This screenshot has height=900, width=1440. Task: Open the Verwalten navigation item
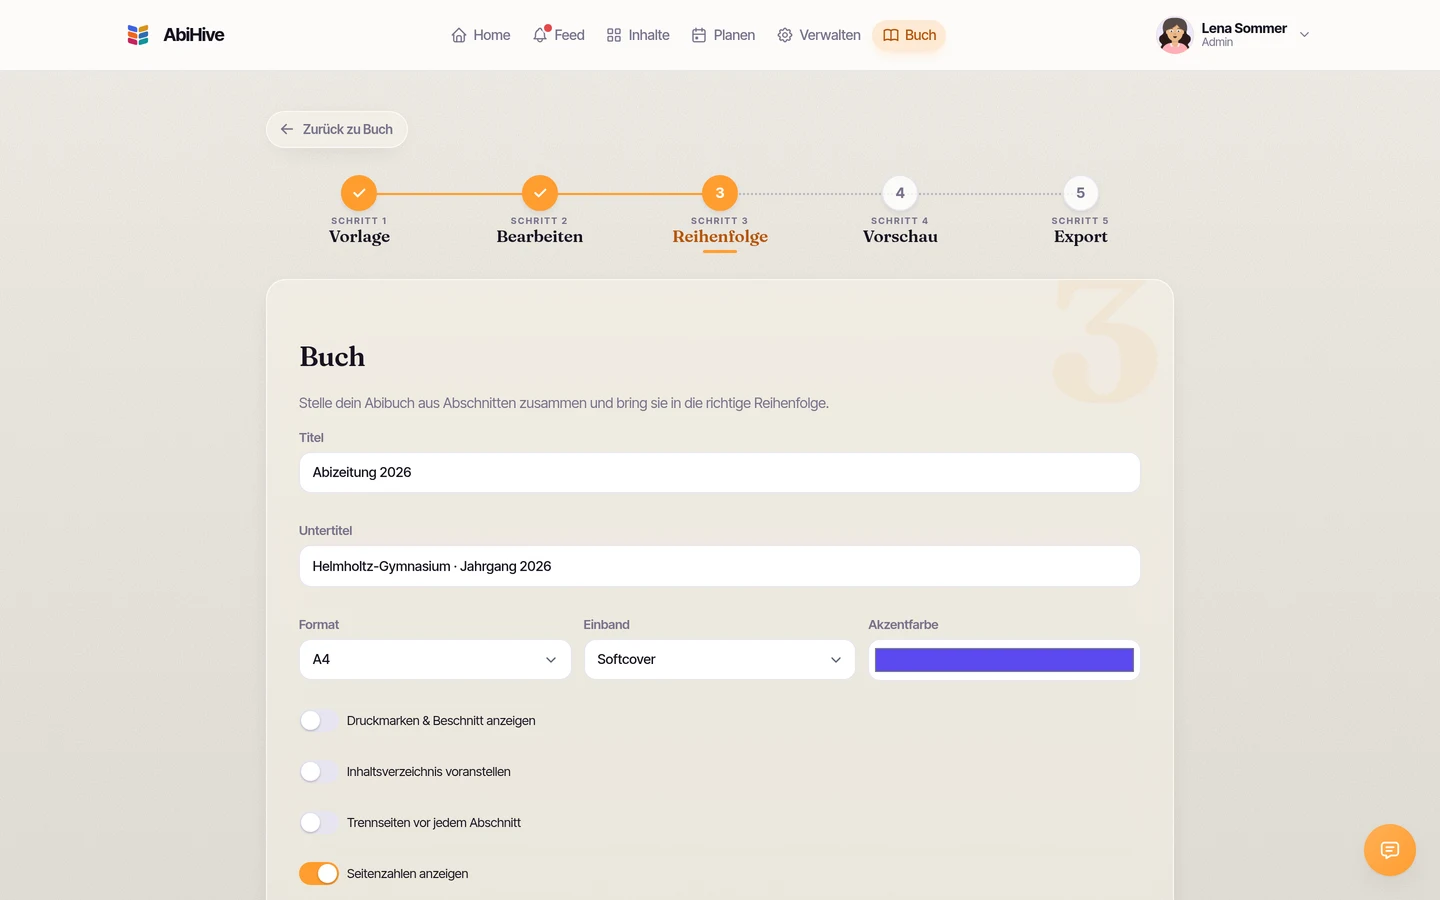[x=819, y=35]
